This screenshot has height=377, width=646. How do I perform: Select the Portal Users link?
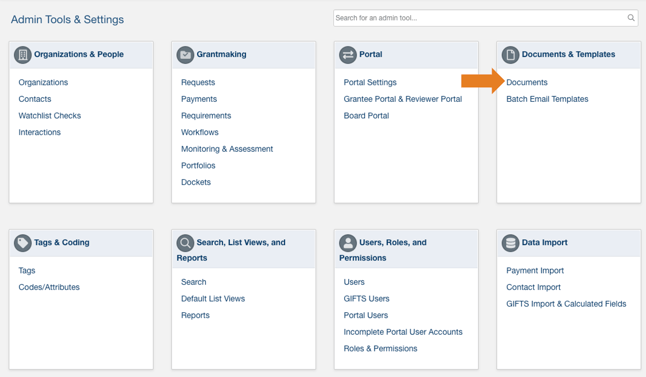(x=366, y=315)
